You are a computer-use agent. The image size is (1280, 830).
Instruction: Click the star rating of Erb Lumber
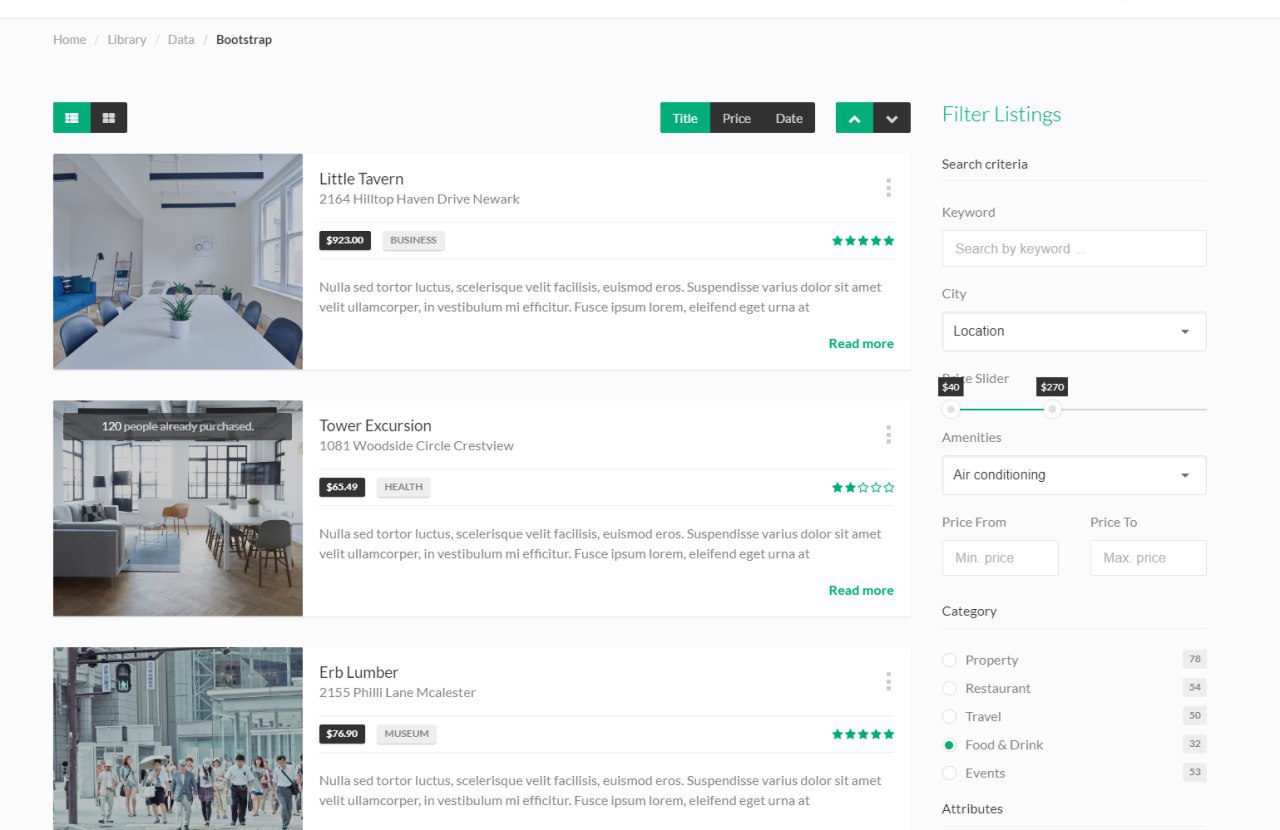(863, 734)
